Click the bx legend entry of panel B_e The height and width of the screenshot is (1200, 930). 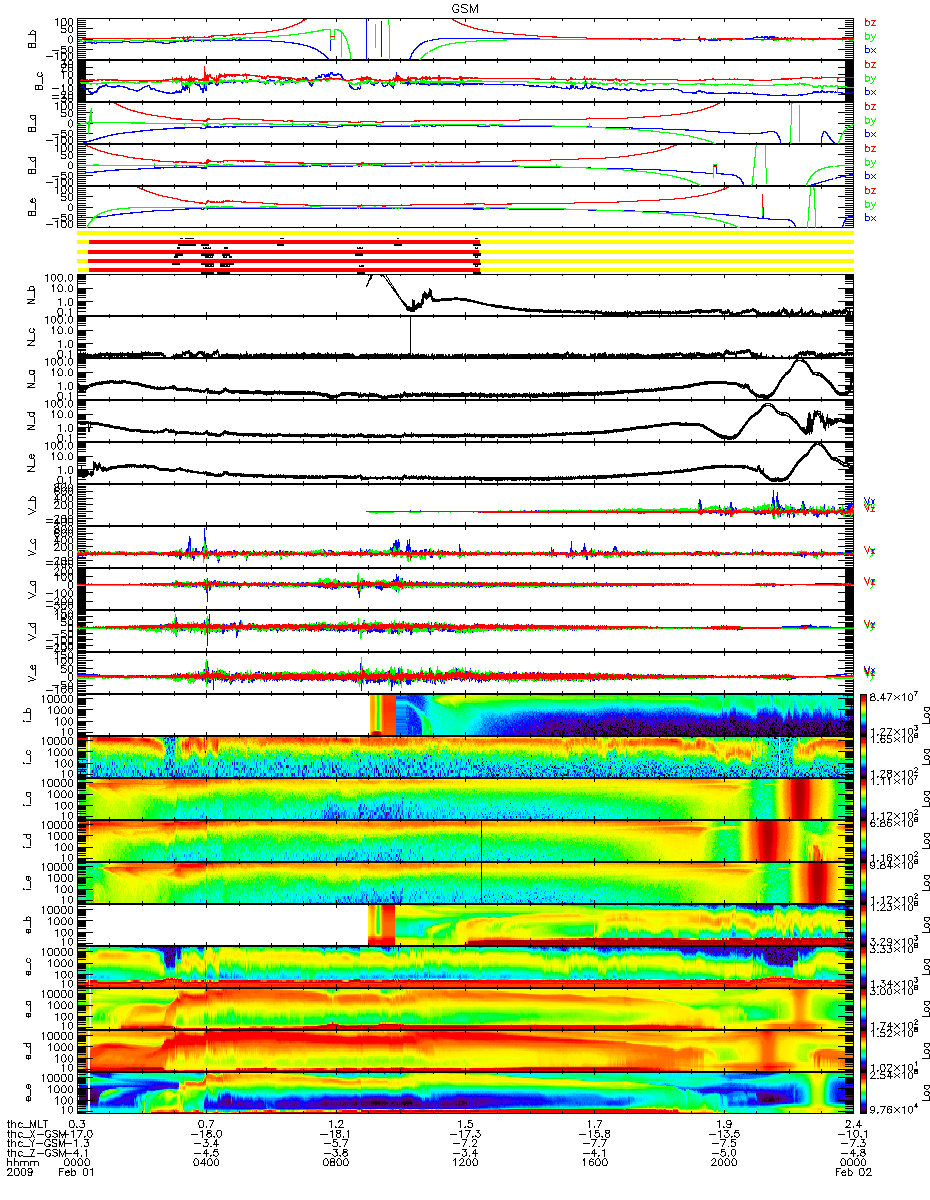pyautogui.click(x=870, y=217)
